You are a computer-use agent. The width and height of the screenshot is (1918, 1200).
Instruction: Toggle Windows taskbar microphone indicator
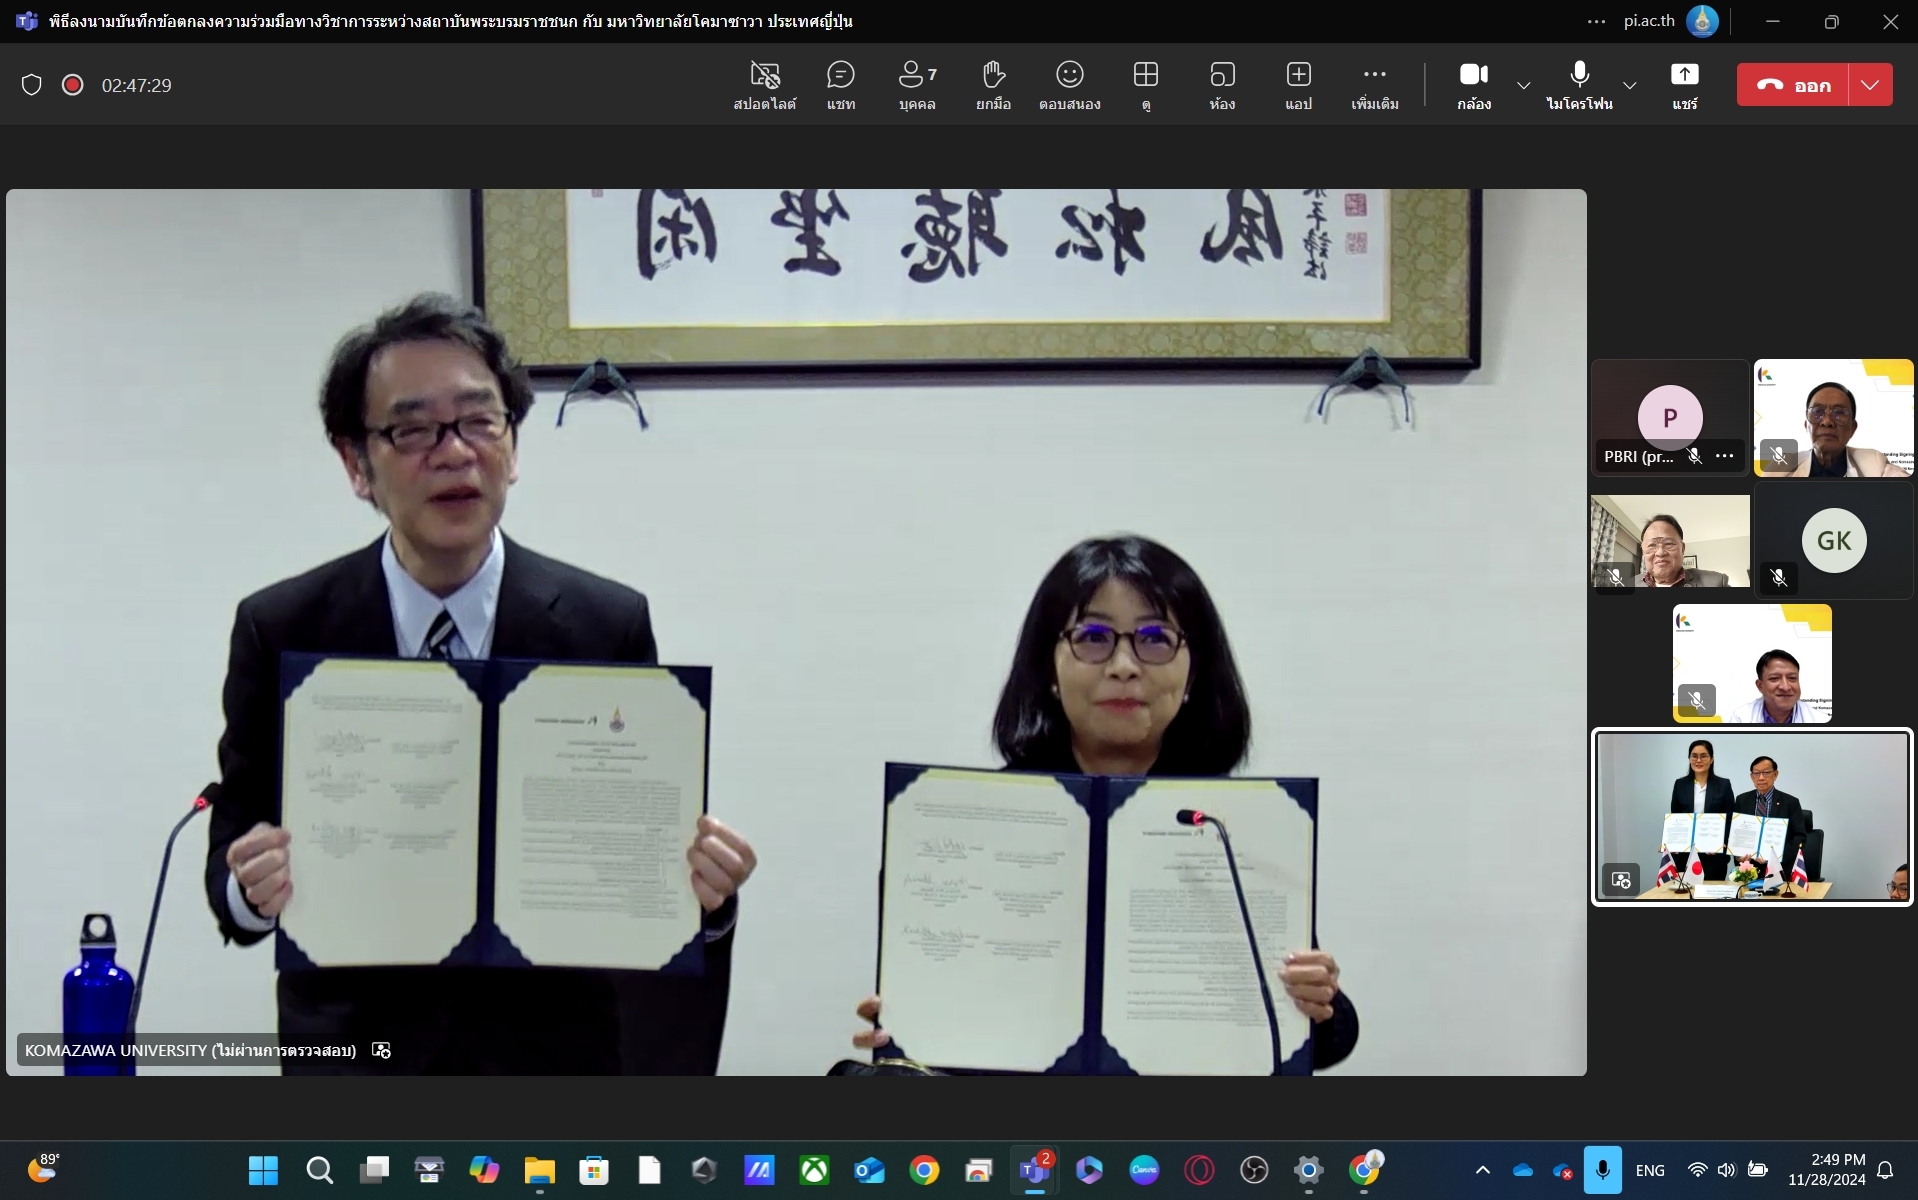(x=1602, y=1170)
